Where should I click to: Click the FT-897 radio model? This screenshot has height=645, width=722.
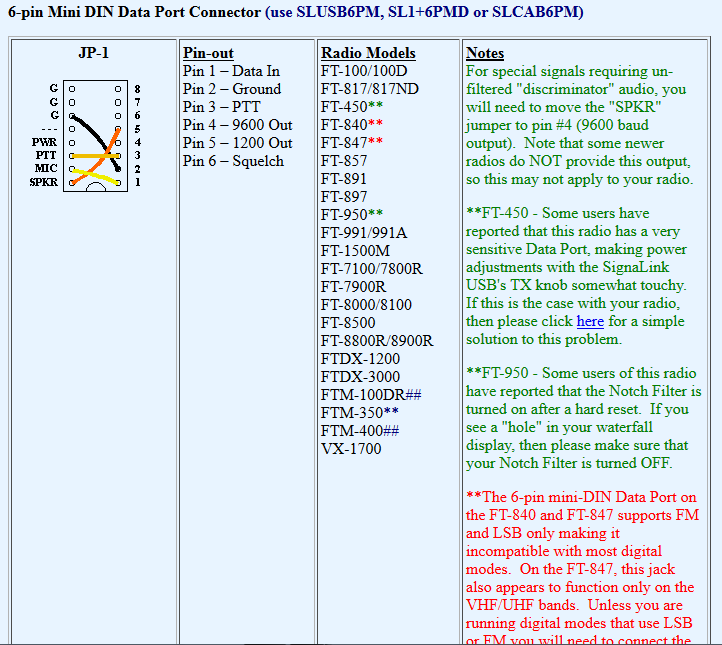point(344,197)
